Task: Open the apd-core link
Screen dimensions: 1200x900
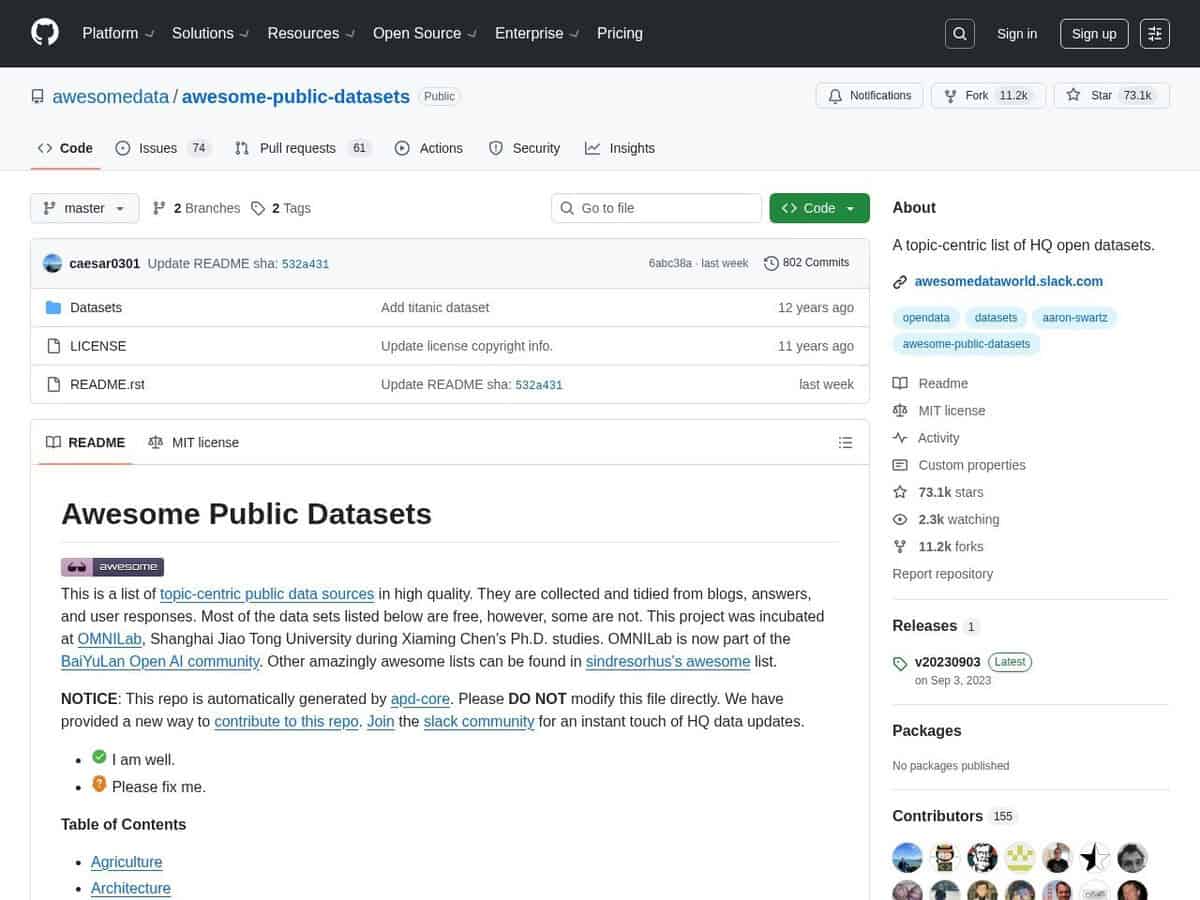Action: [x=420, y=699]
